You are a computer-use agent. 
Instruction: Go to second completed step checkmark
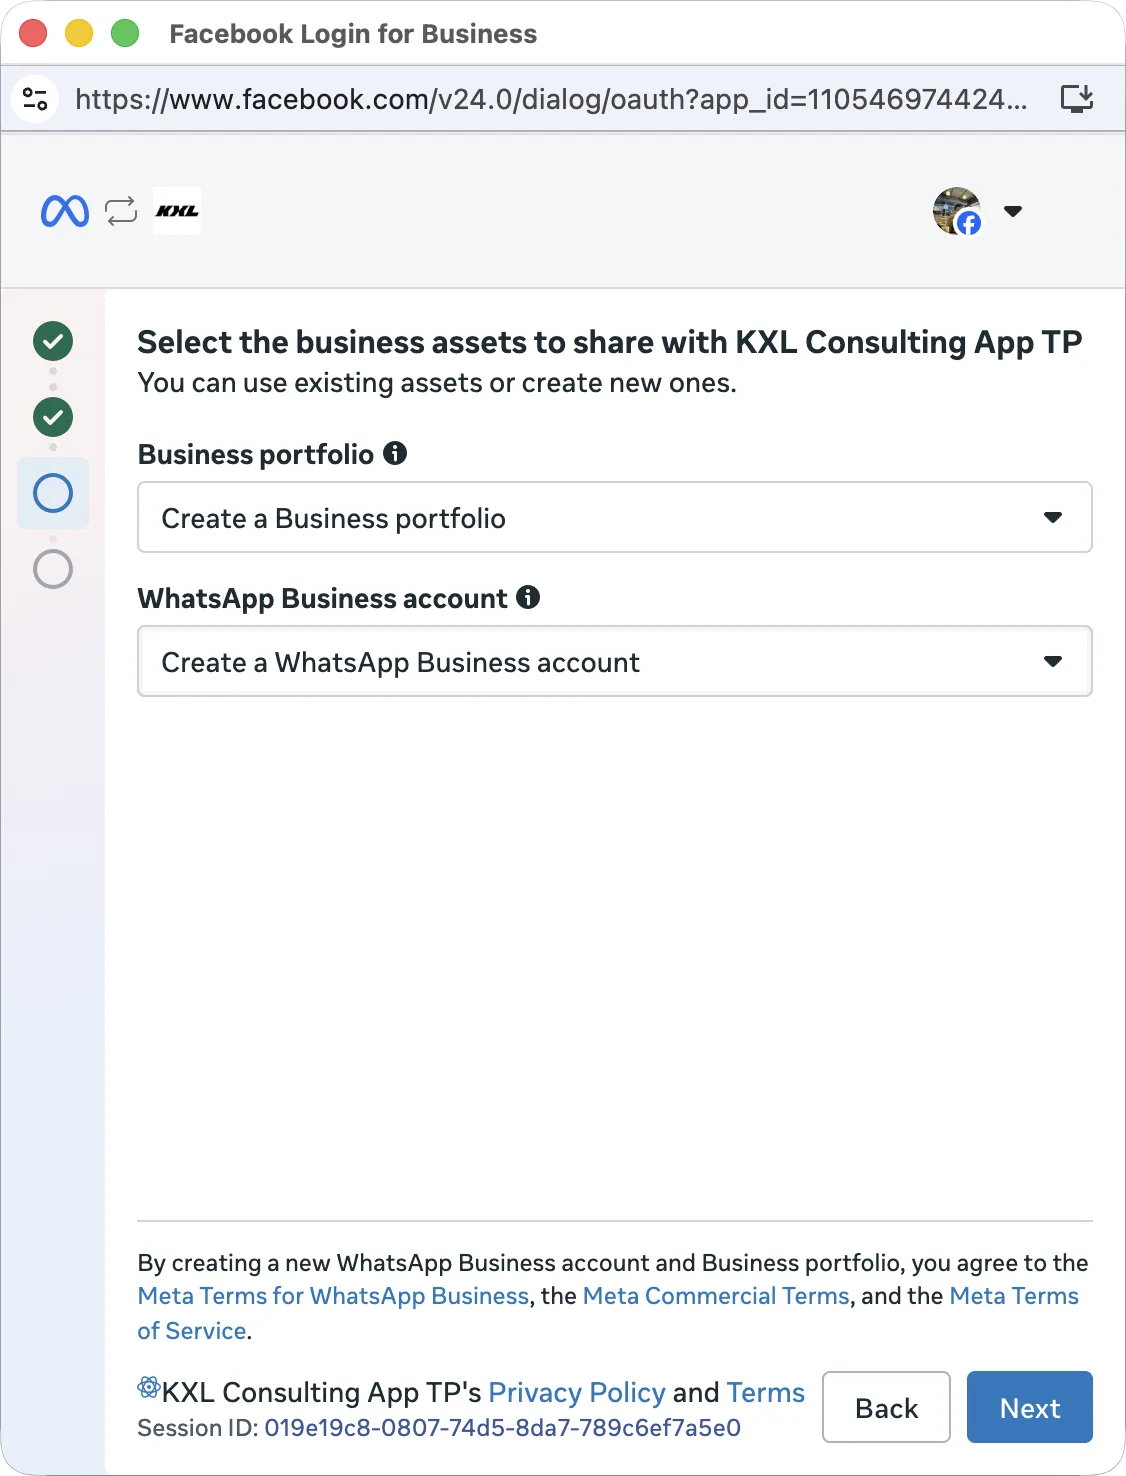(x=53, y=417)
